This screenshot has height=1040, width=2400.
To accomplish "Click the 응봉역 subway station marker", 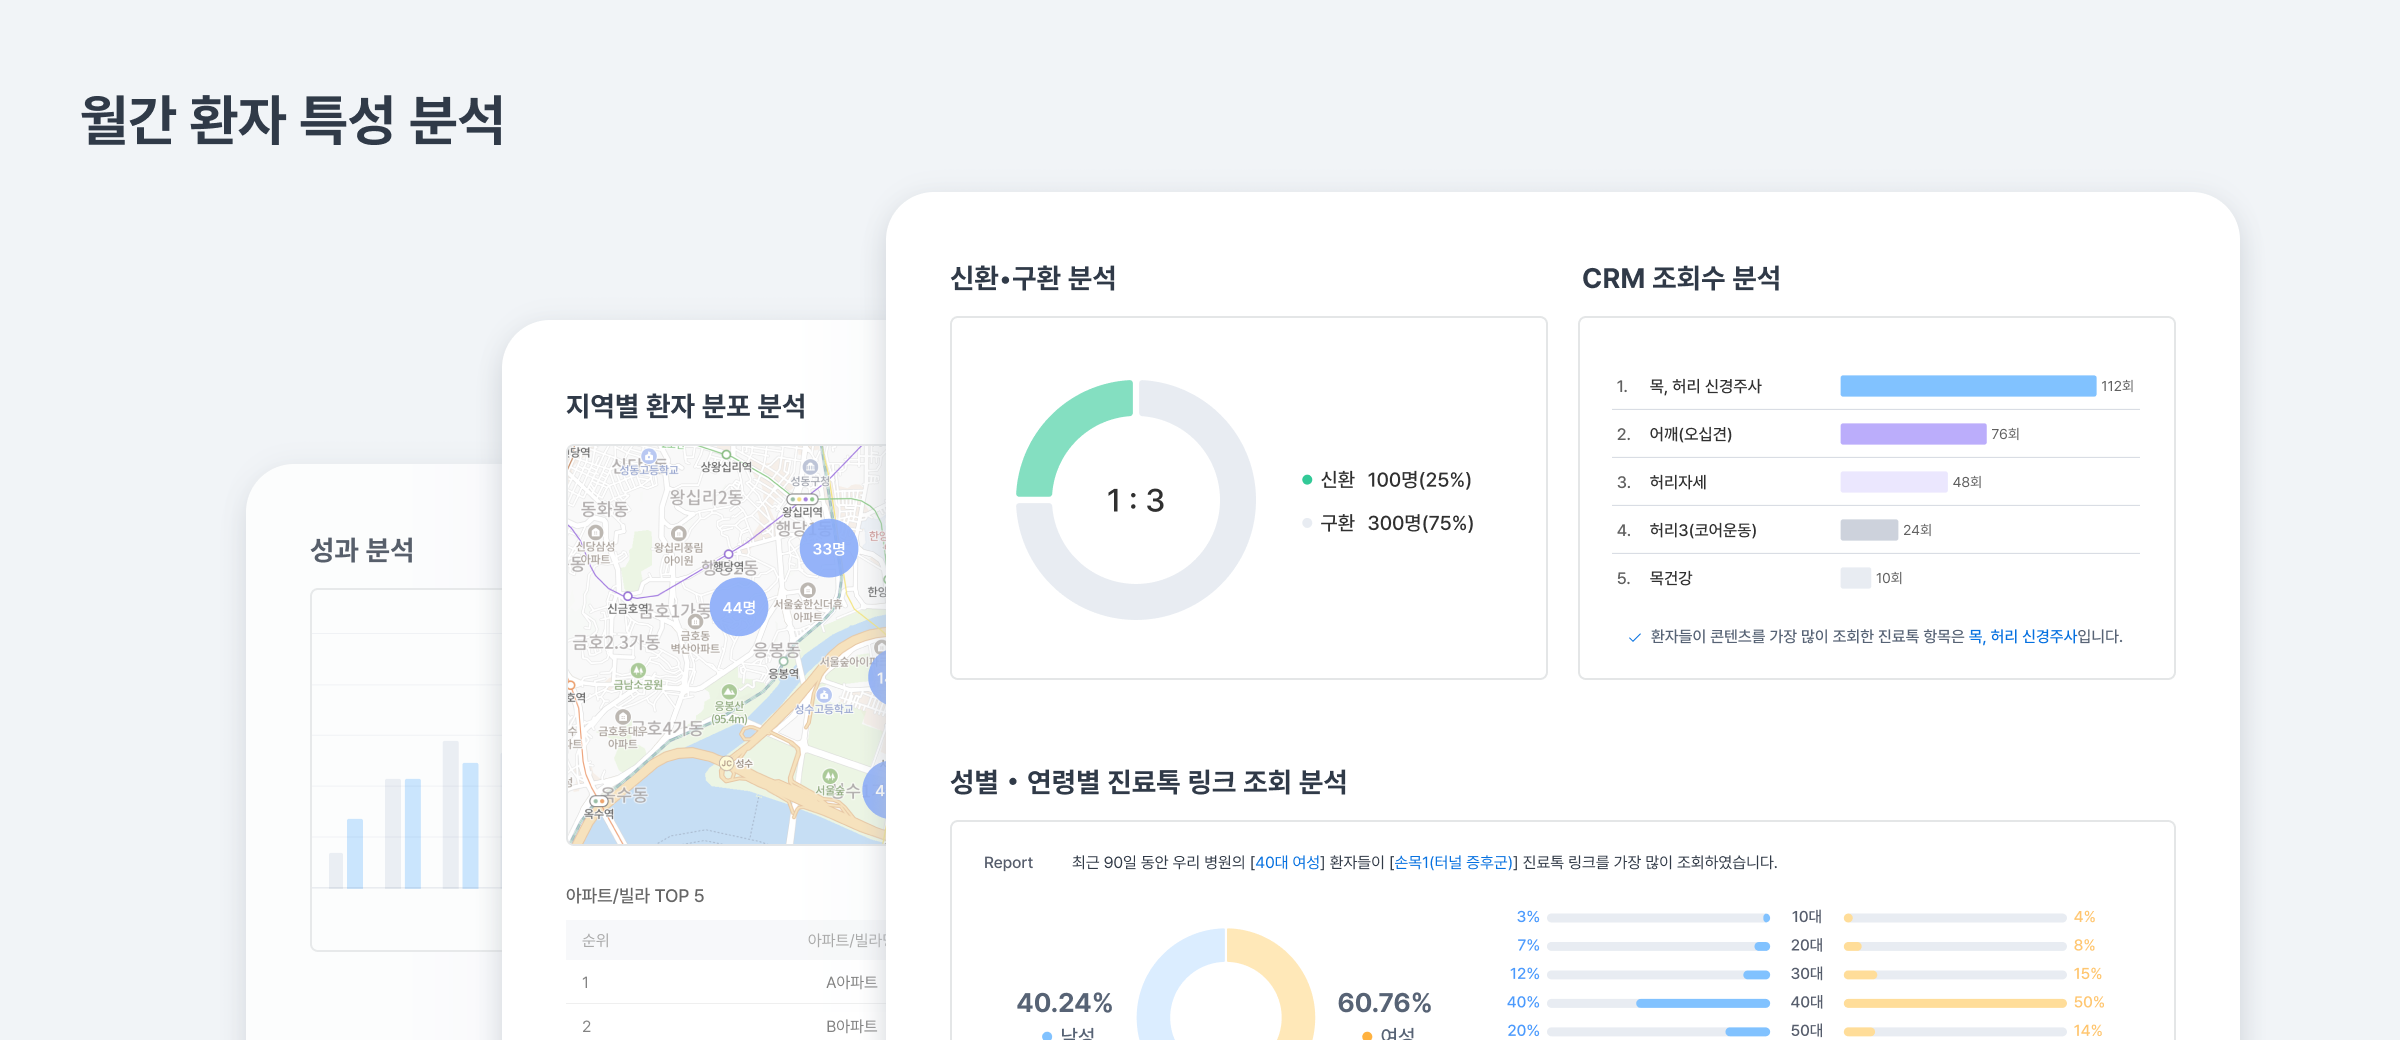I will 783,662.
